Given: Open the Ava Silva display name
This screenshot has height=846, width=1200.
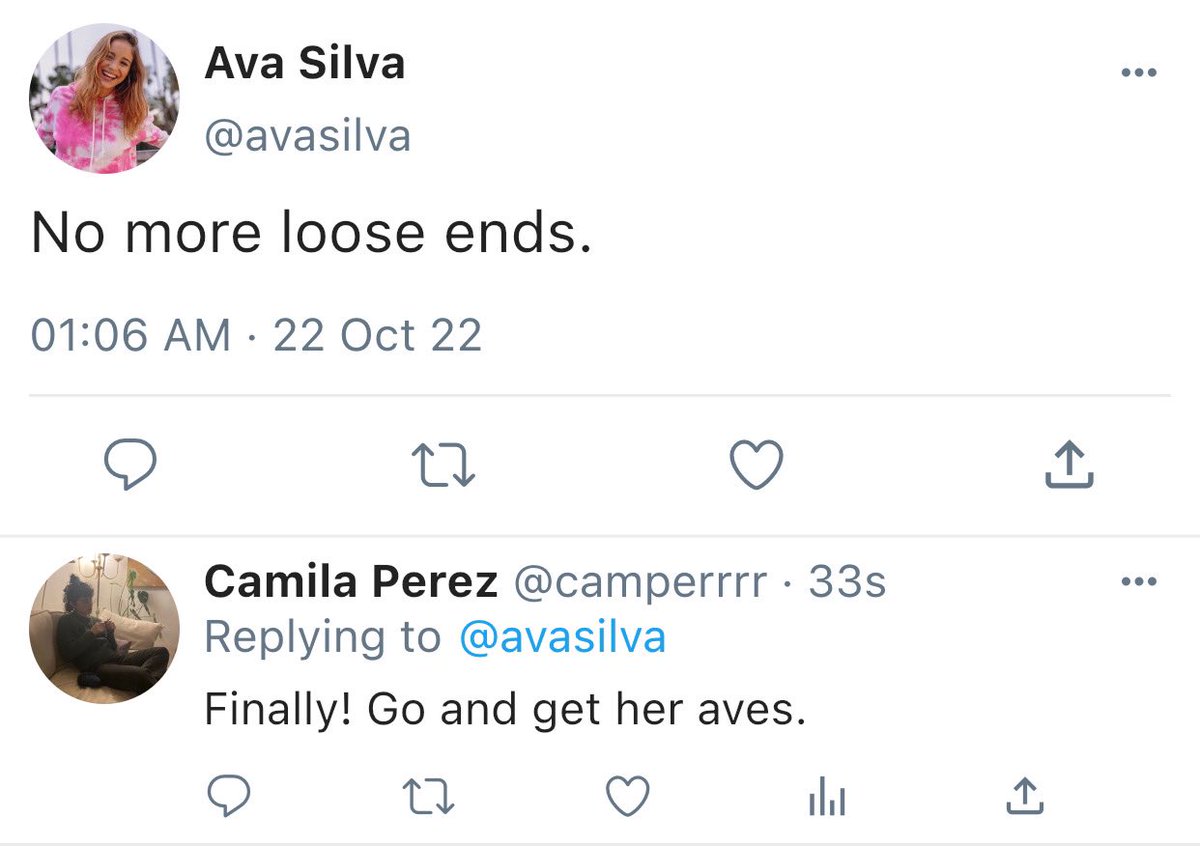Looking at the screenshot, I should point(304,65).
